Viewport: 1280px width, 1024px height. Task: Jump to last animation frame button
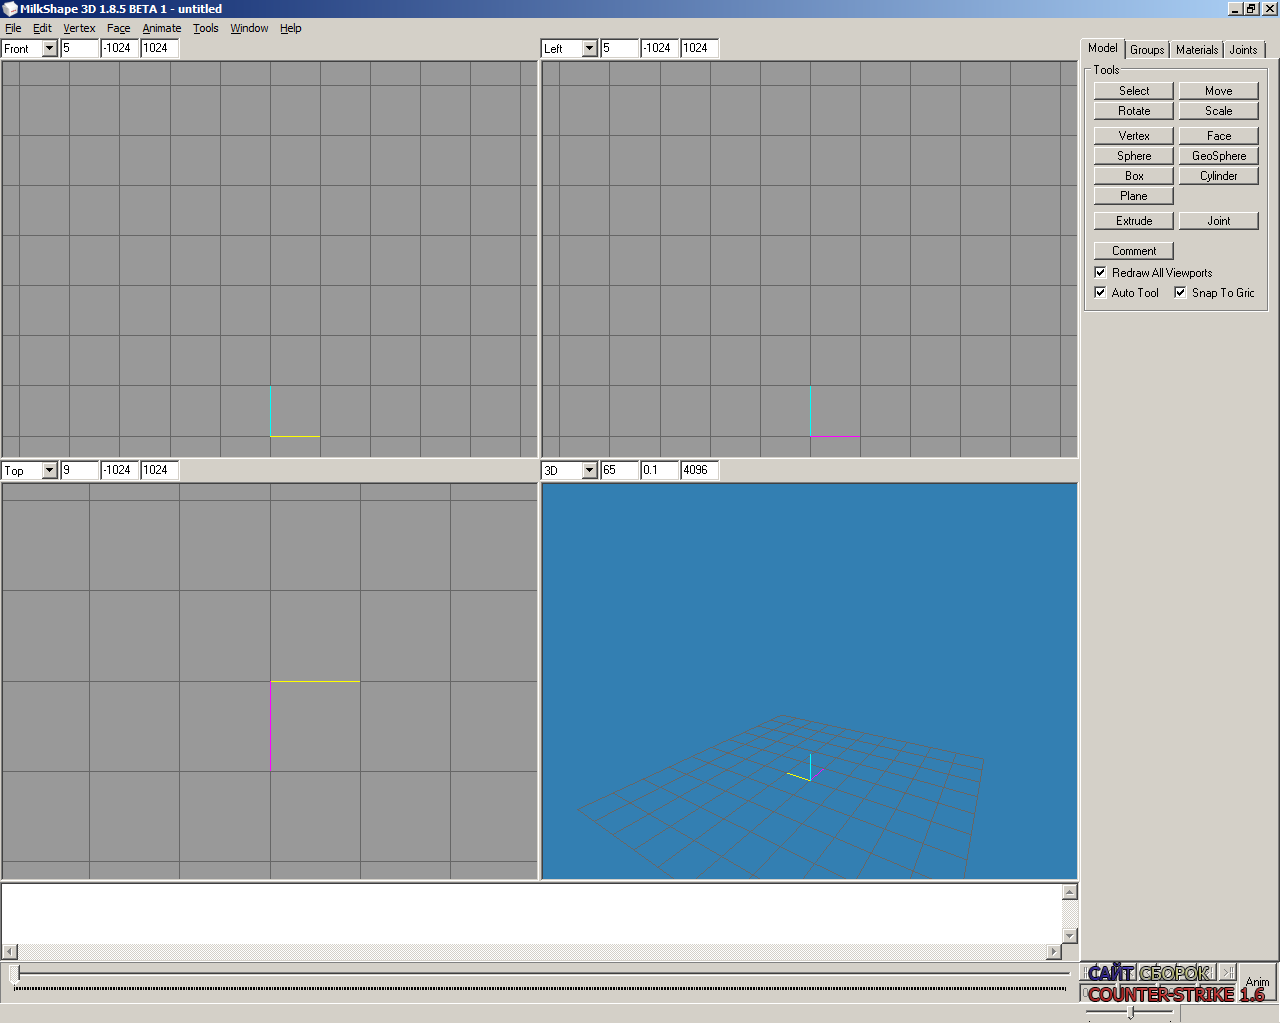(1228, 972)
